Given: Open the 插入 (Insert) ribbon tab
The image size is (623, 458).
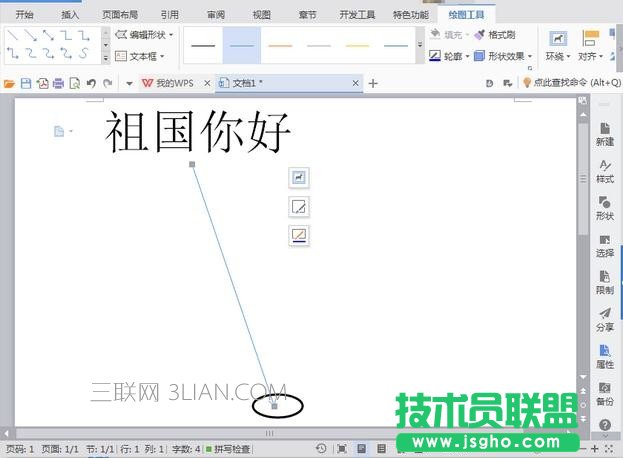Looking at the screenshot, I should pos(70,15).
